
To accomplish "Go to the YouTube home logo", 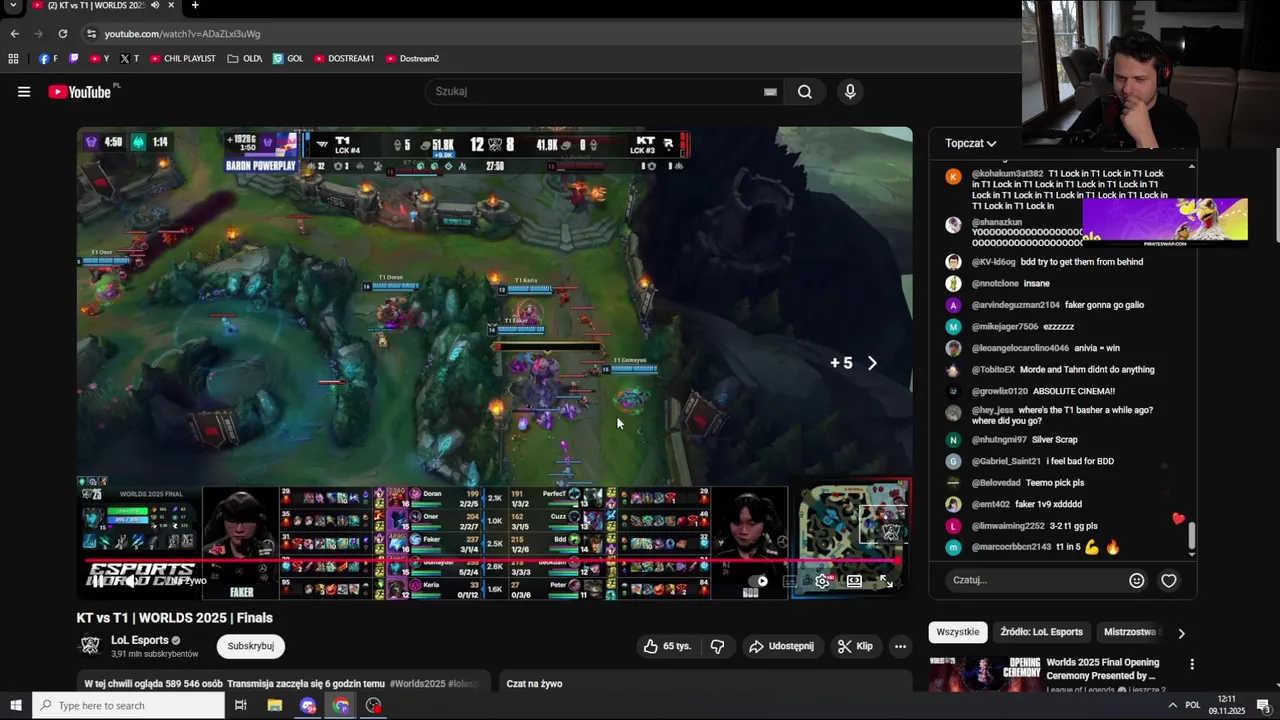I will point(80,92).
